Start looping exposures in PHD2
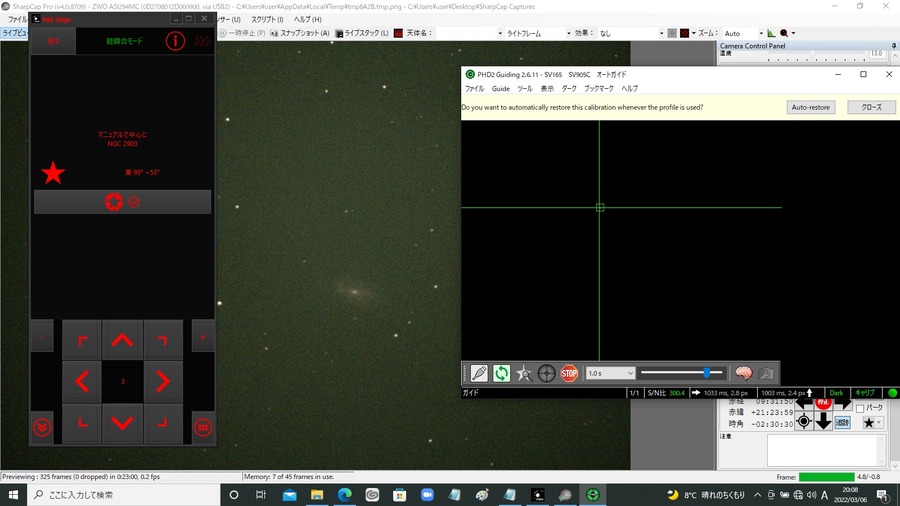 (501, 373)
